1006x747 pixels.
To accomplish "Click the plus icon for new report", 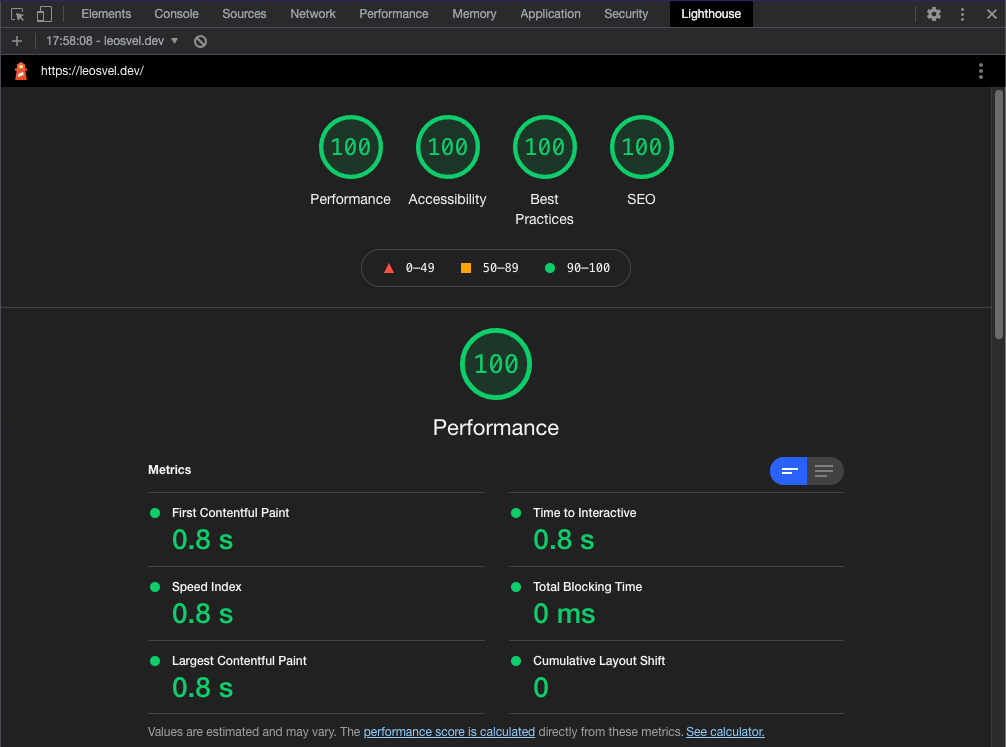I will (x=17, y=41).
